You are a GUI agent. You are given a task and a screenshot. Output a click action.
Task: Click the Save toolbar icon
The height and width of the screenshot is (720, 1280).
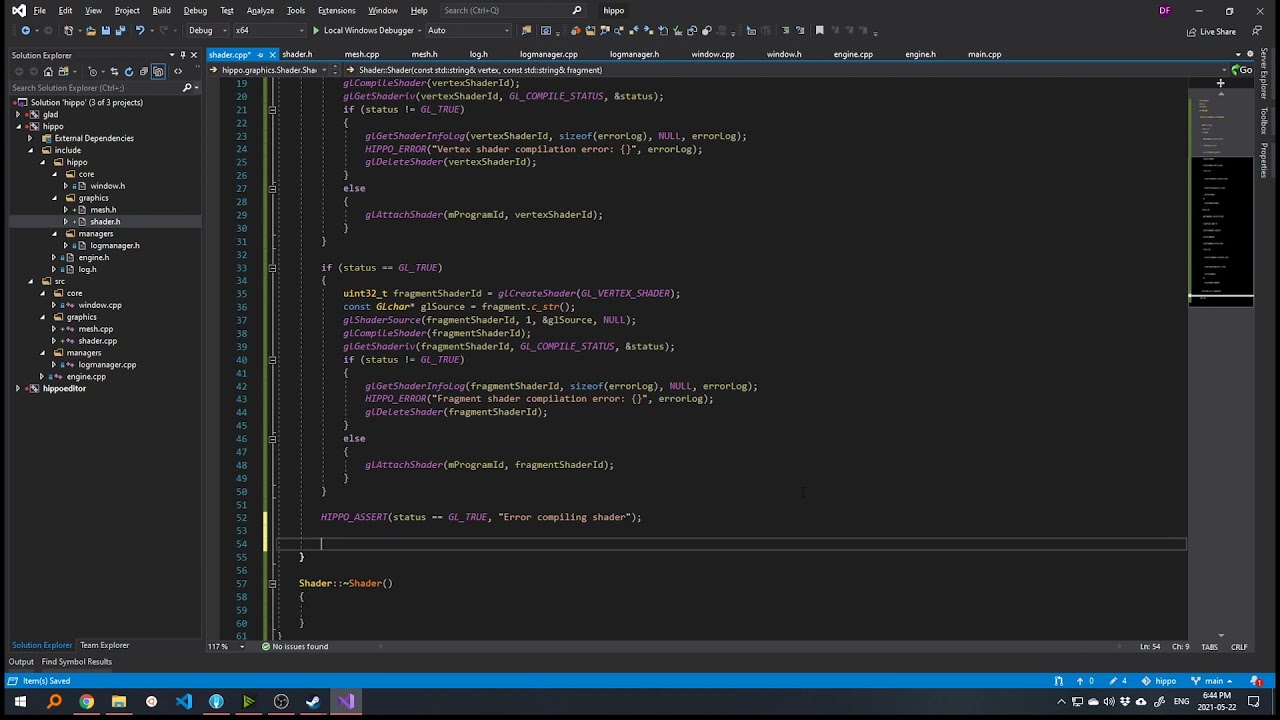(106, 30)
